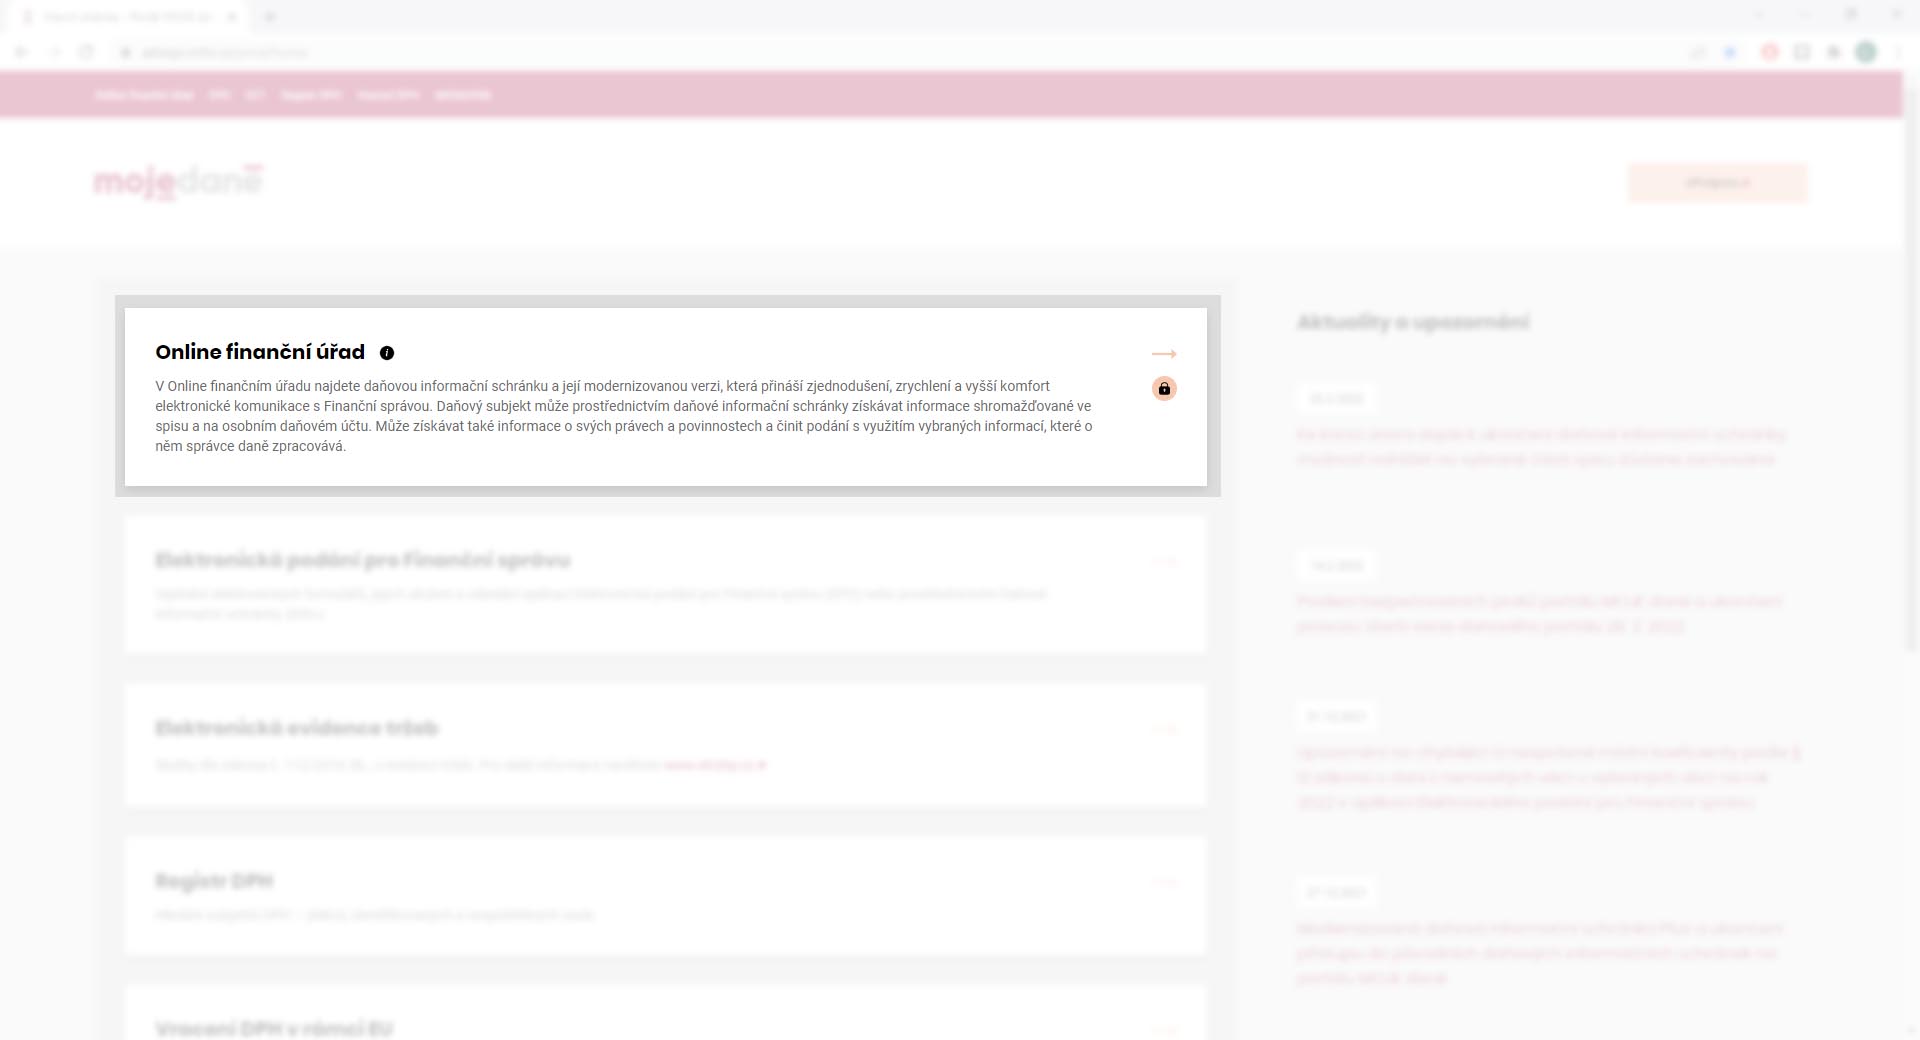Open the browser three-dot menu
1920x1040 pixels.
point(1897,52)
